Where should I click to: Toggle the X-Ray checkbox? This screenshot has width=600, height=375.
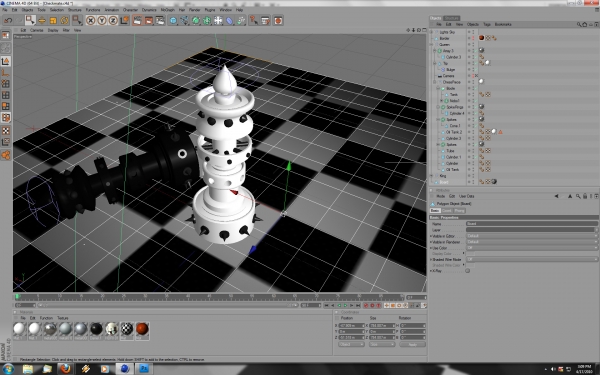[x=468, y=271]
